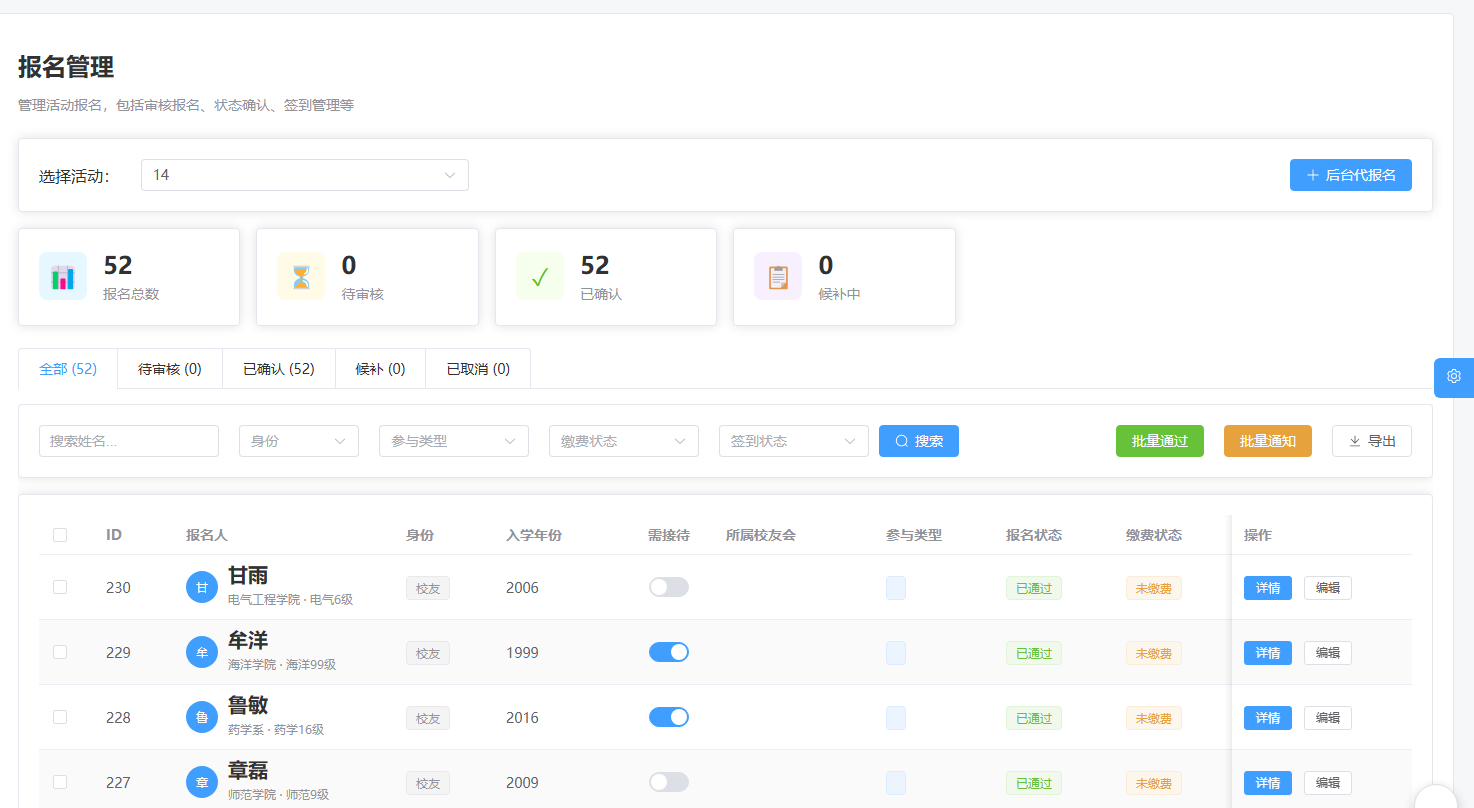Open the 参与类型 filter dropdown
Screen dimensions: 1474x808
pos(454,441)
